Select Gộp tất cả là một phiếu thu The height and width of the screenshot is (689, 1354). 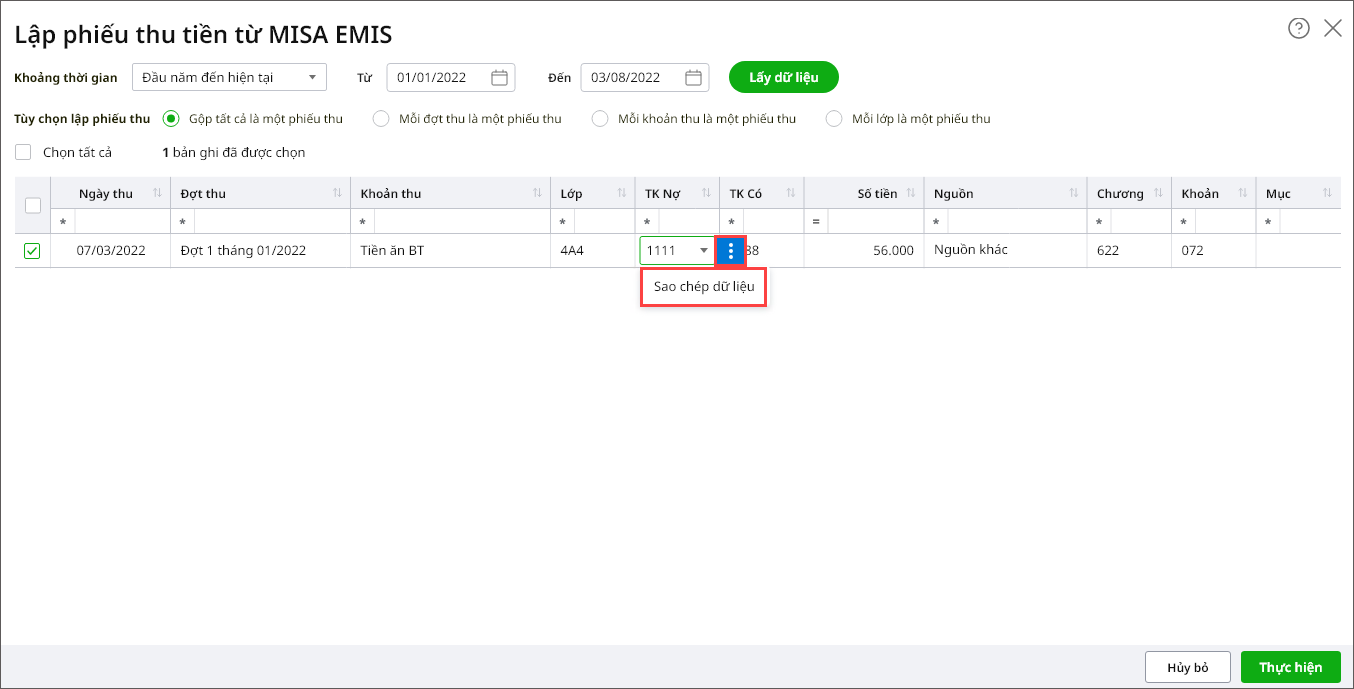(x=171, y=119)
